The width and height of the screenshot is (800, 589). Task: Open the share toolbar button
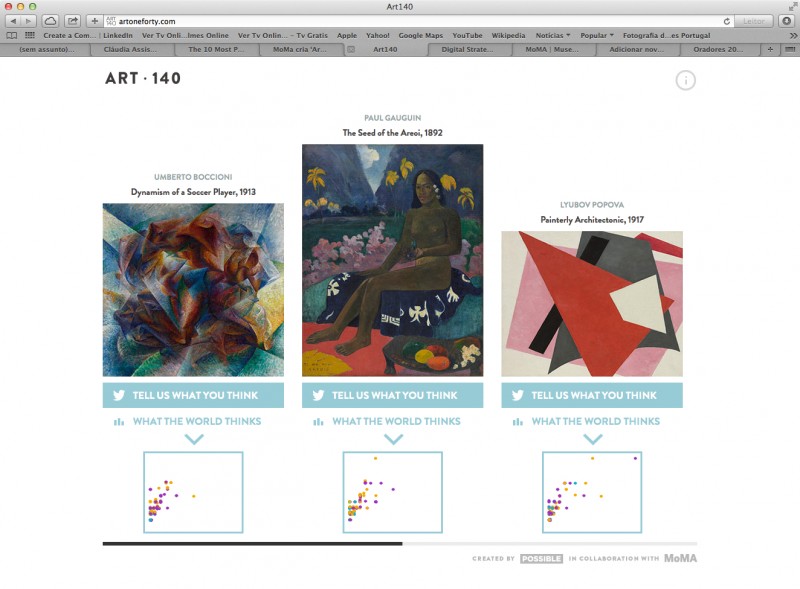click(x=72, y=21)
